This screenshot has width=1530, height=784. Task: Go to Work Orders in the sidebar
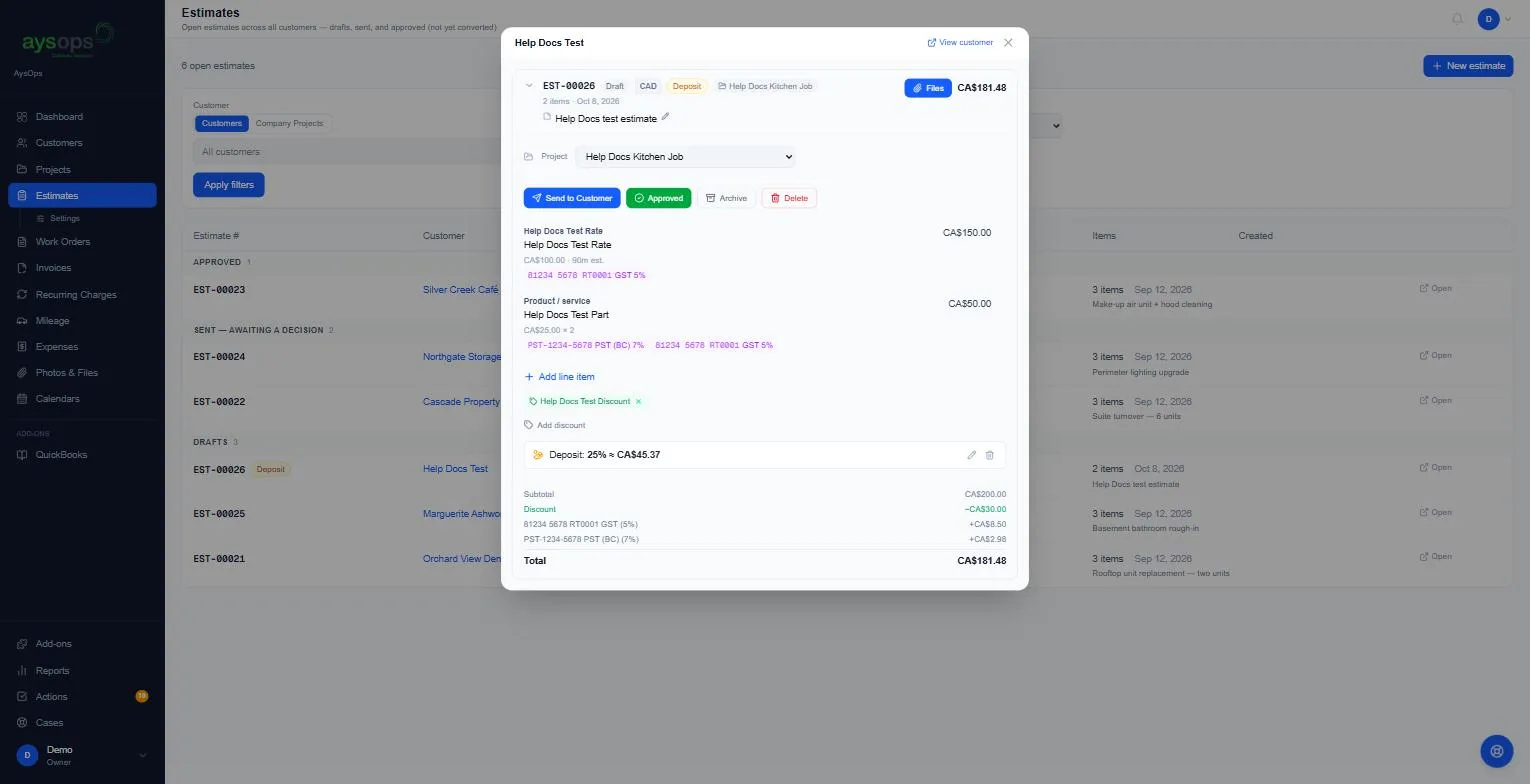62,242
